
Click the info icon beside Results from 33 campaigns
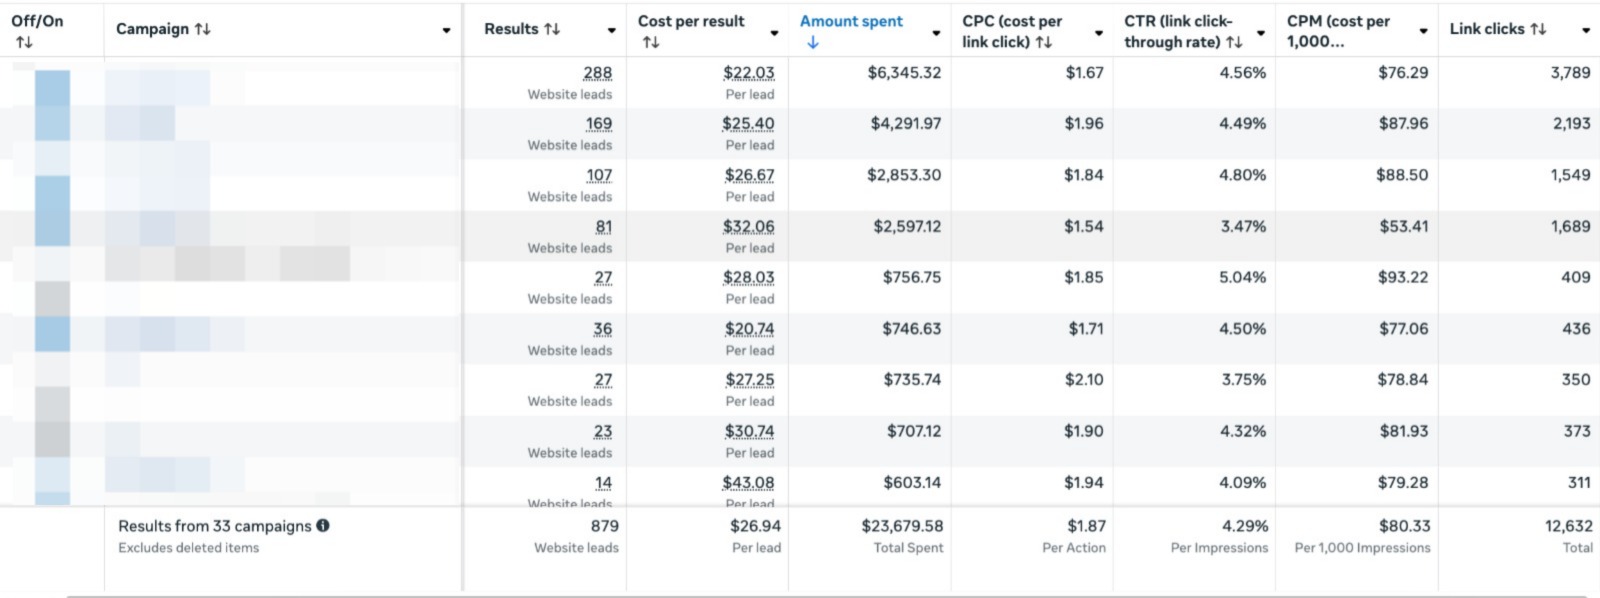[x=323, y=526]
